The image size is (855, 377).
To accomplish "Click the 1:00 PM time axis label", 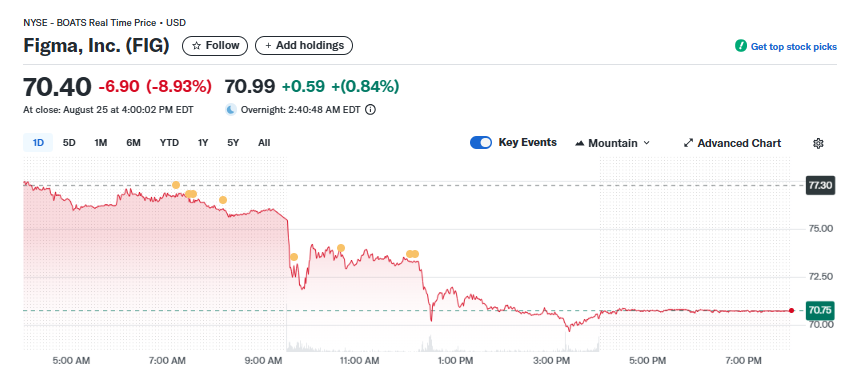I will 455,361.
